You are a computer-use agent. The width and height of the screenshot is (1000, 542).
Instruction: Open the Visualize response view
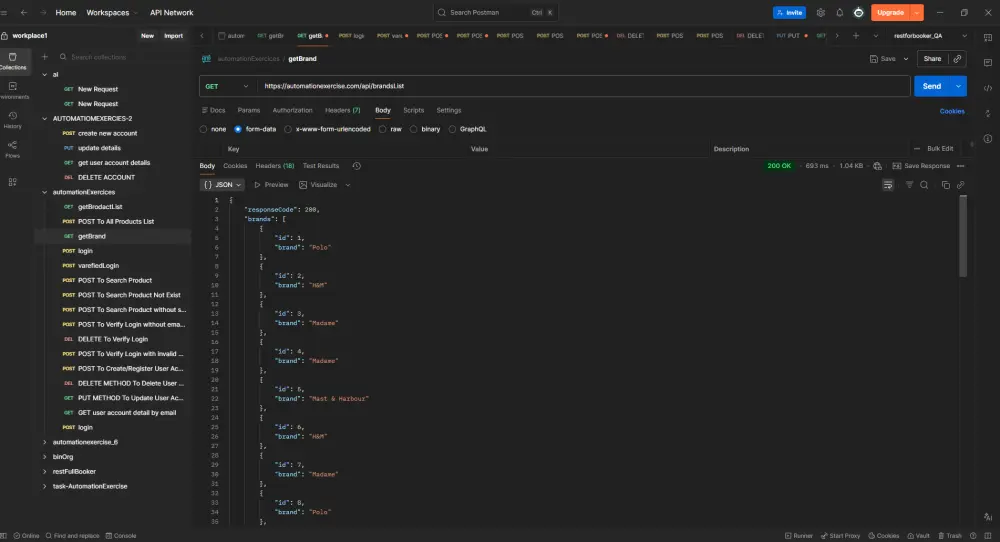coord(318,185)
